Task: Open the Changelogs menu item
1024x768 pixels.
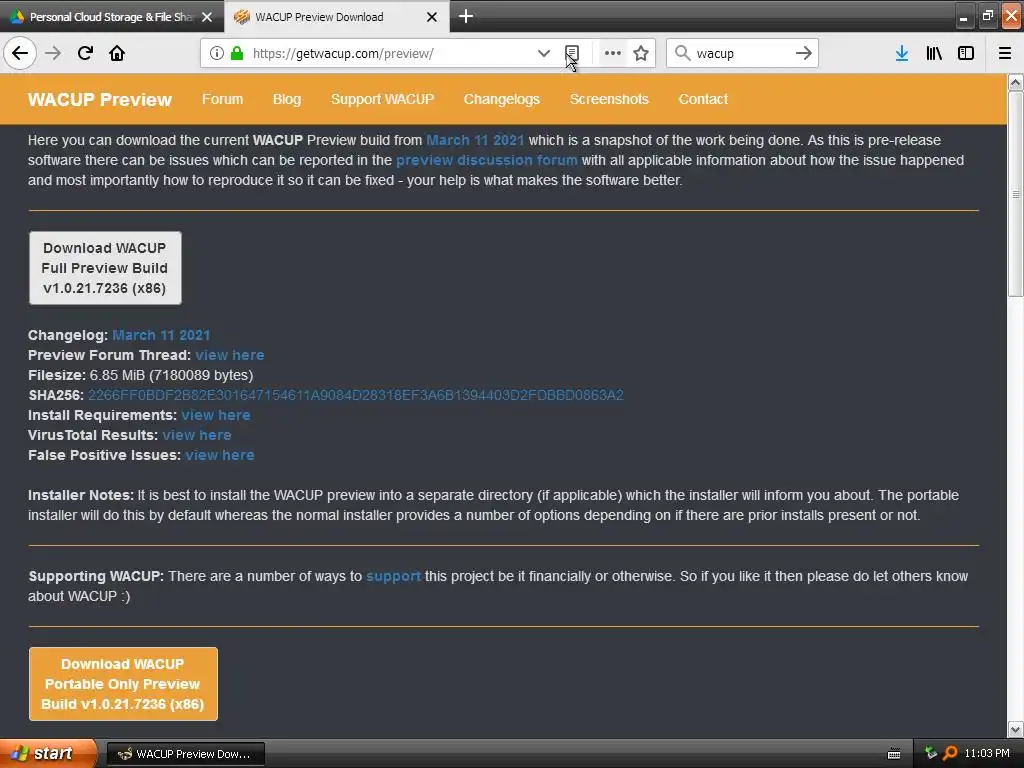Action: [x=502, y=99]
